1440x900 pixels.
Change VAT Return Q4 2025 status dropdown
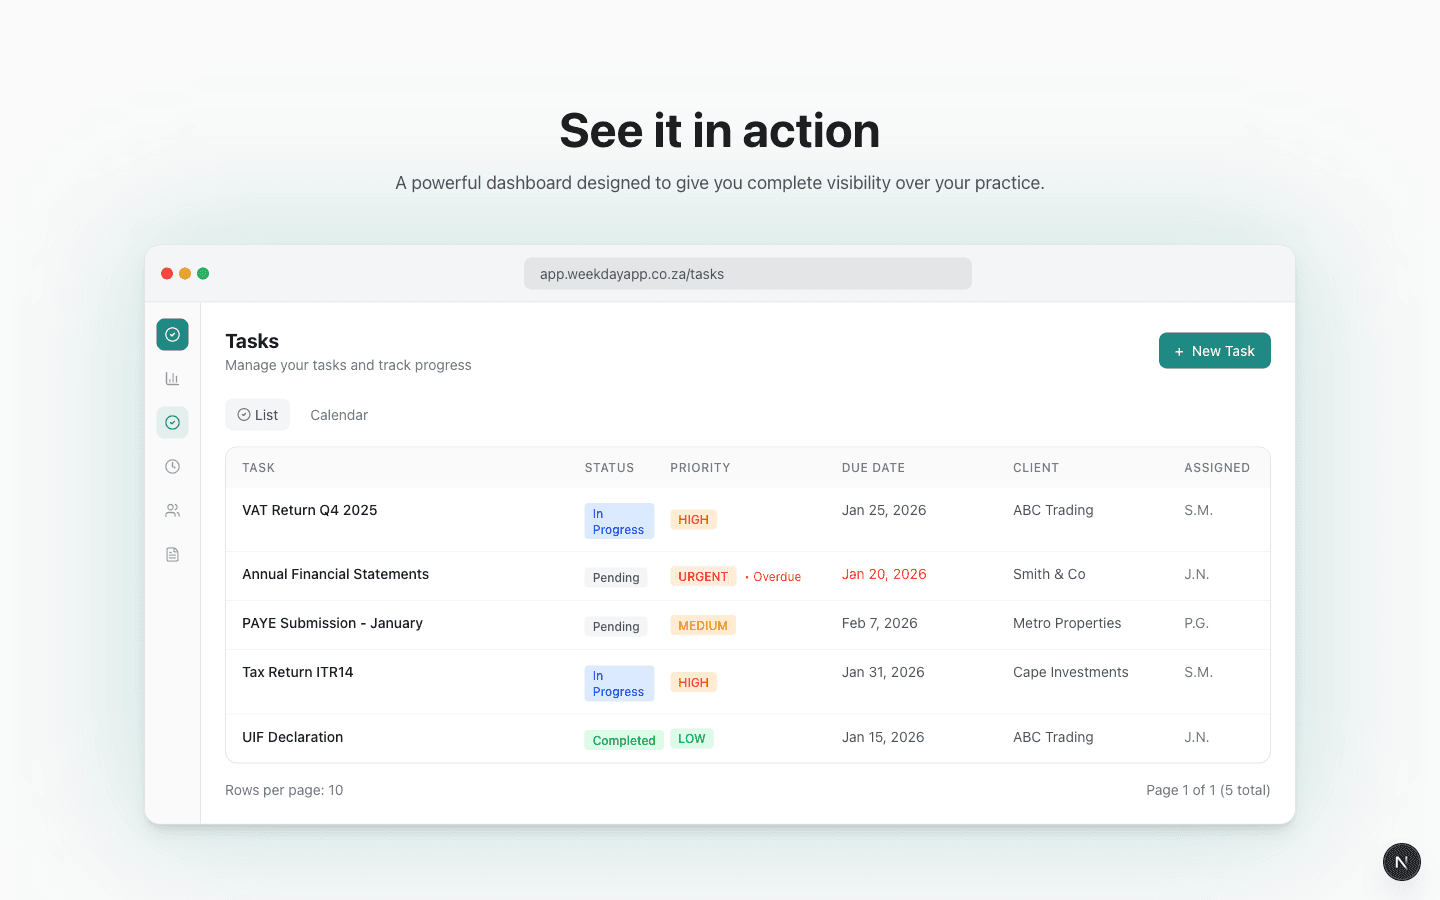pyautogui.click(x=618, y=521)
